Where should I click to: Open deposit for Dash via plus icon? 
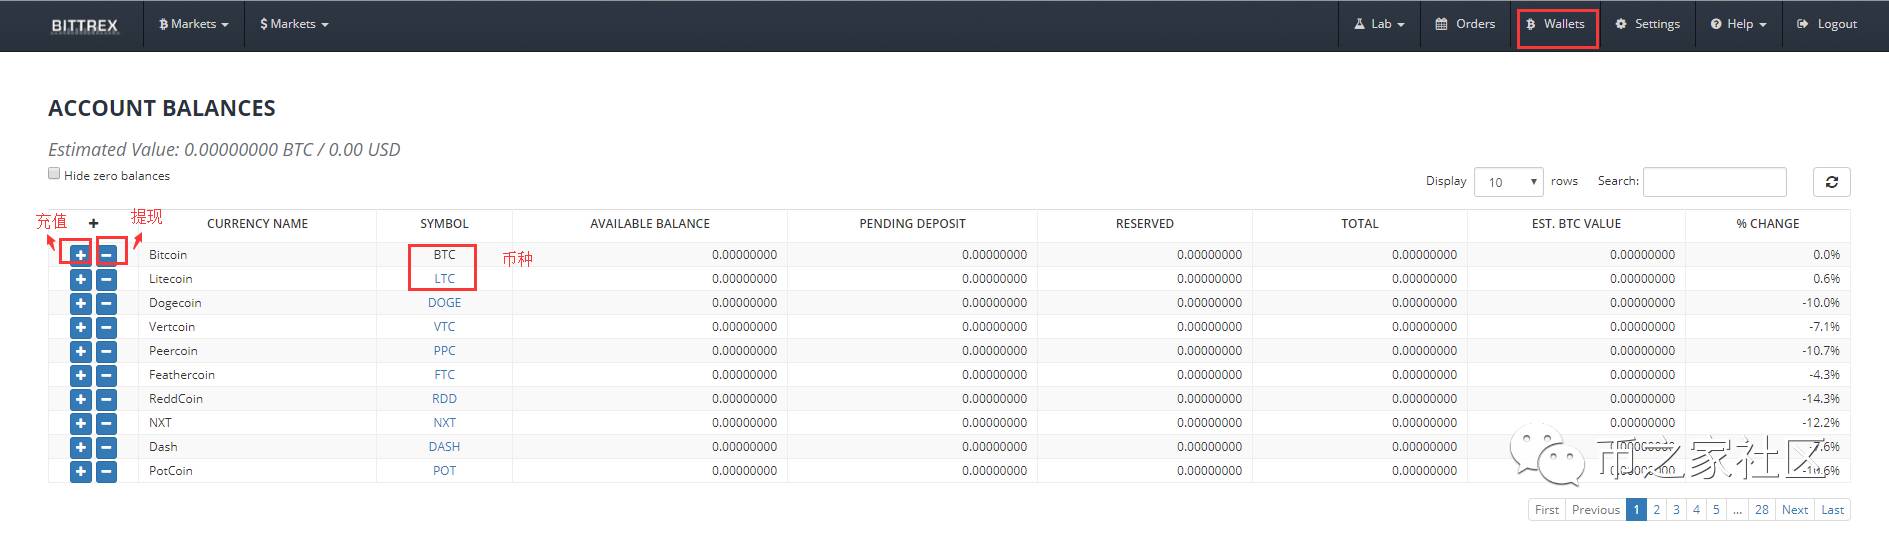click(x=81, y=447)
